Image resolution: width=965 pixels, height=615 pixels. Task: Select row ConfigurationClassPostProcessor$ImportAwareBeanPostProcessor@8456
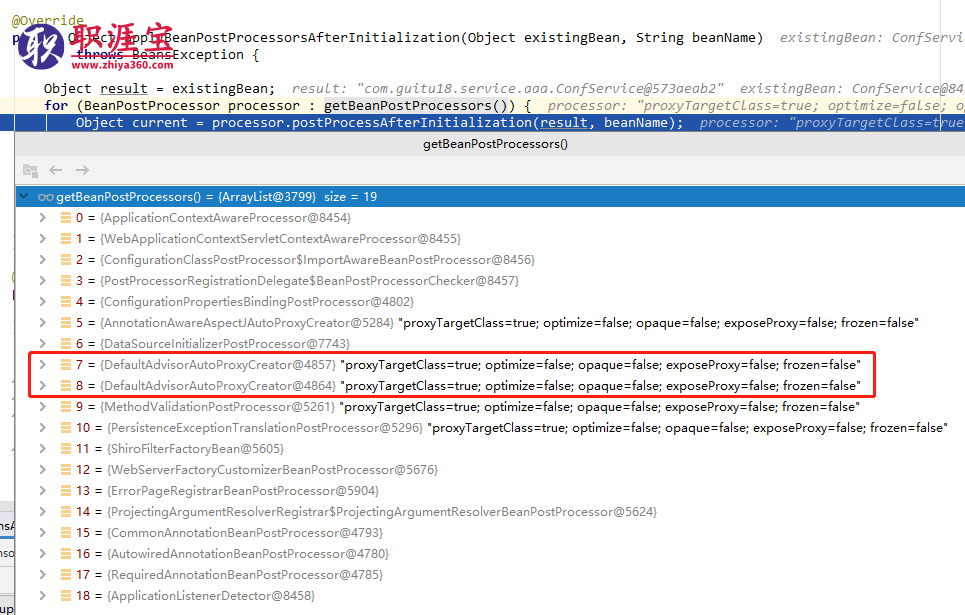coord(490,259)
